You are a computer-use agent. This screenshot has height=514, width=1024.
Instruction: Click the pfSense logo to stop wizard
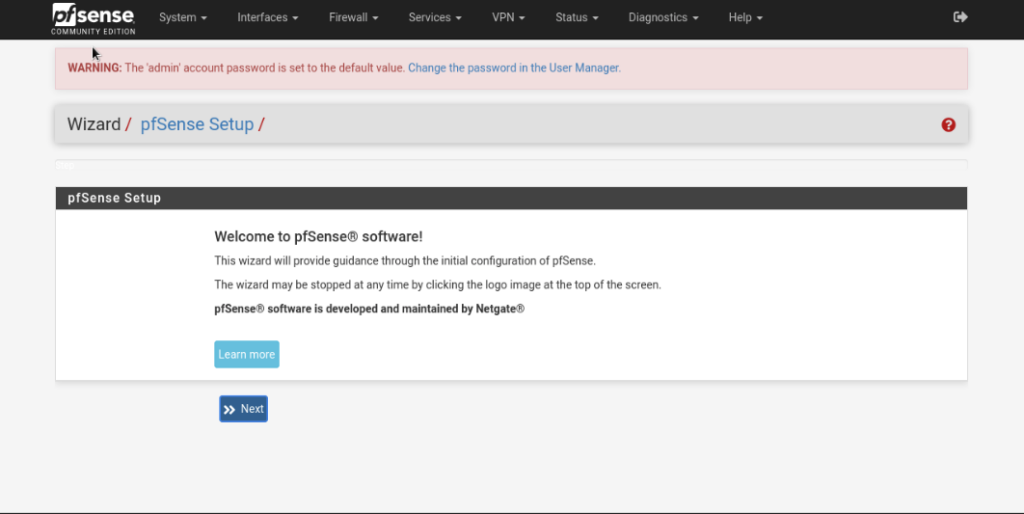(x=93, y=19)
